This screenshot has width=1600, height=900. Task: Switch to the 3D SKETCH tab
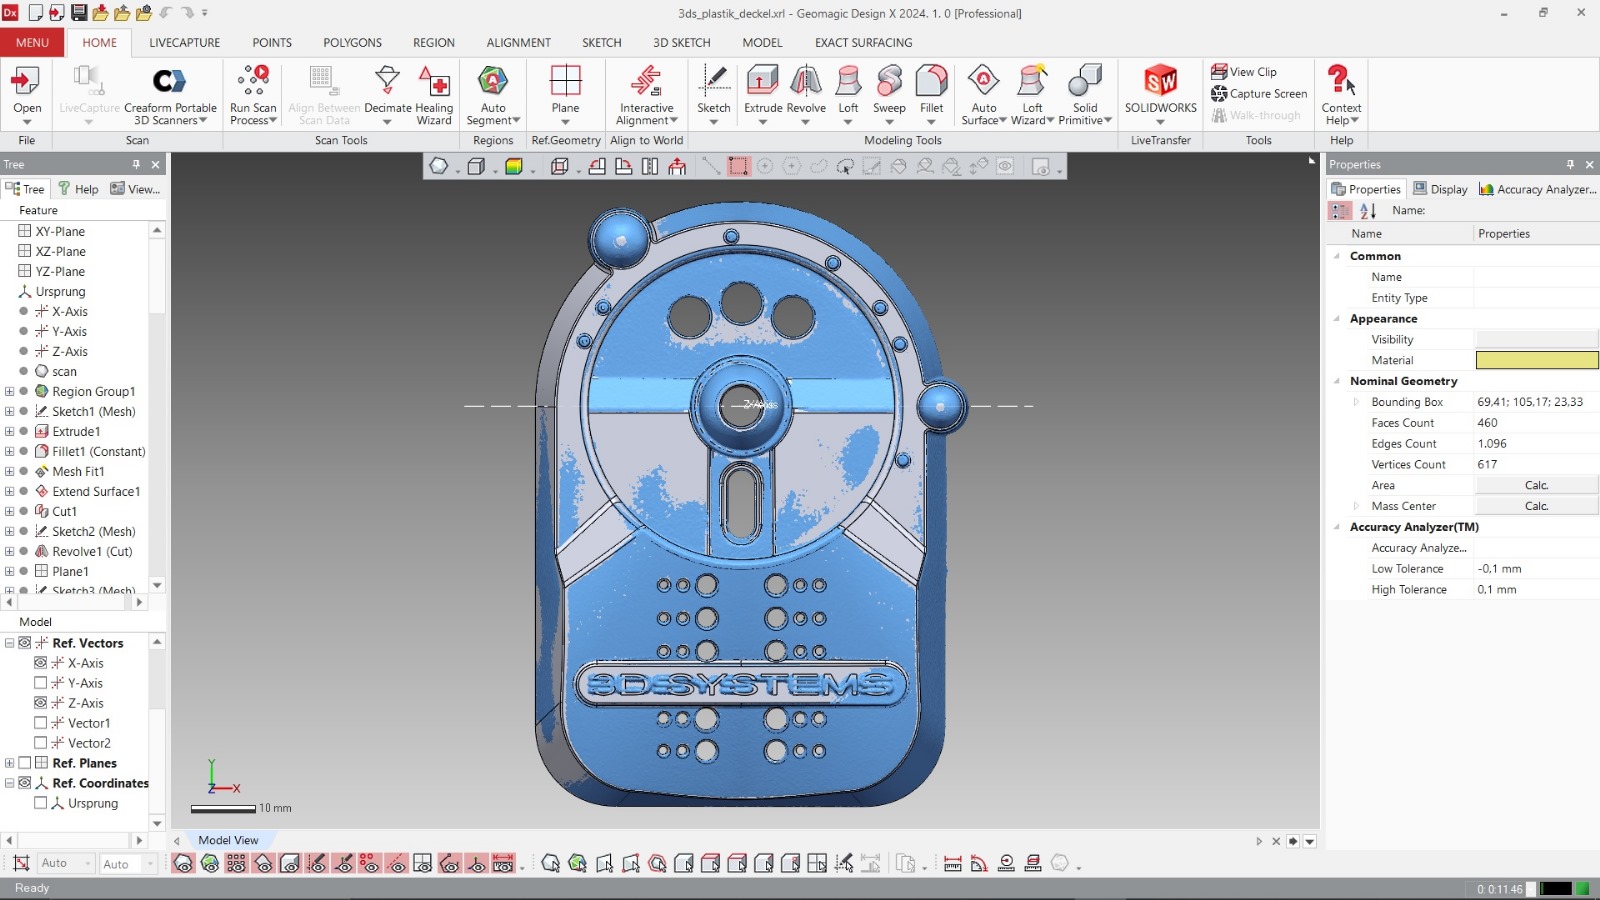[681, 43]
